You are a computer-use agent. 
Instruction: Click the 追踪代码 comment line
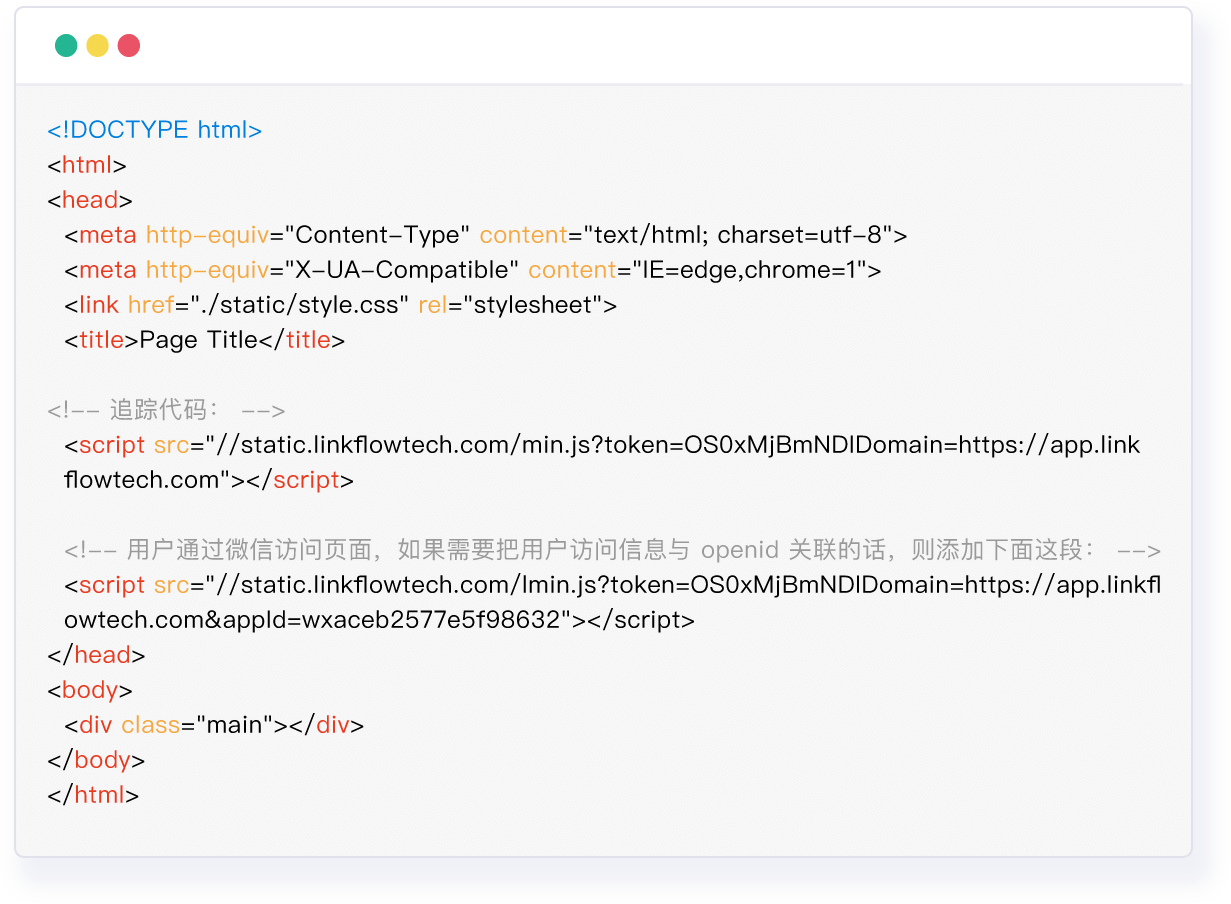pos(166,410)
